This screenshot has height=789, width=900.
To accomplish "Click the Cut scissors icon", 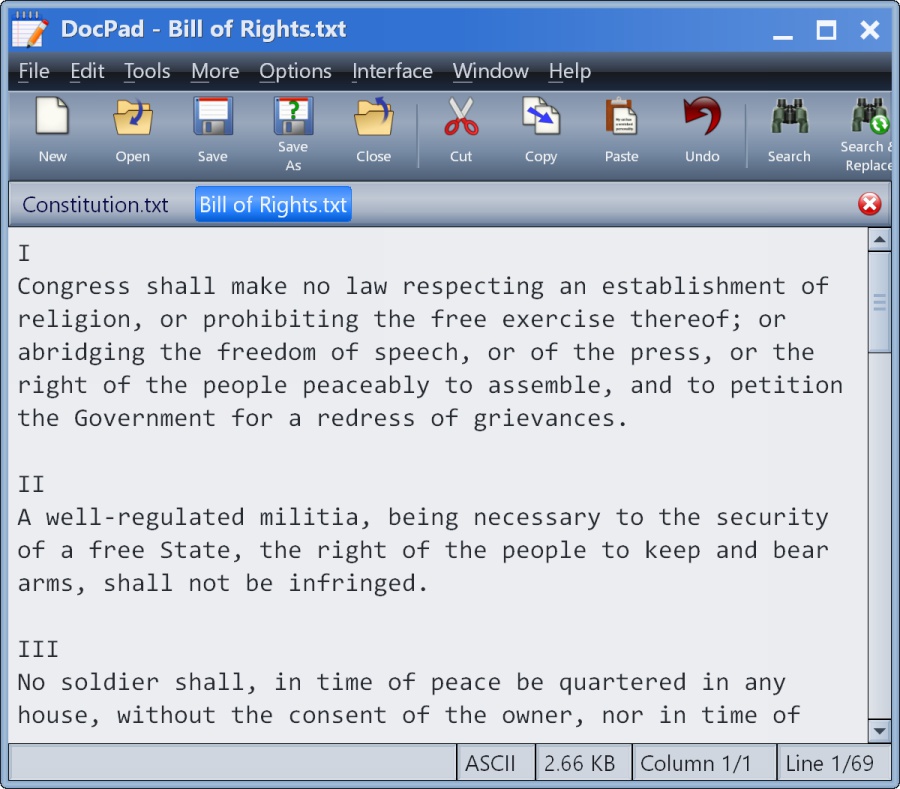I will pos(461,116).
